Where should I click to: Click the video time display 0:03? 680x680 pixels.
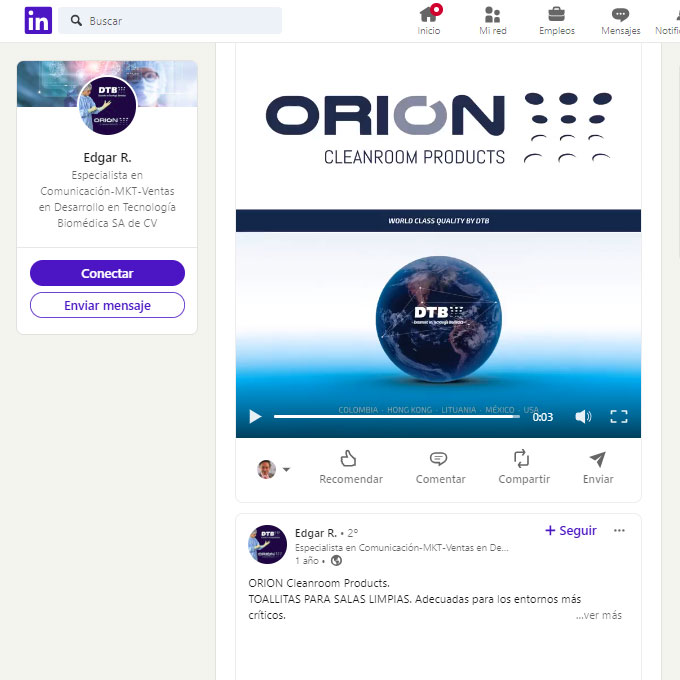[543, 417]
